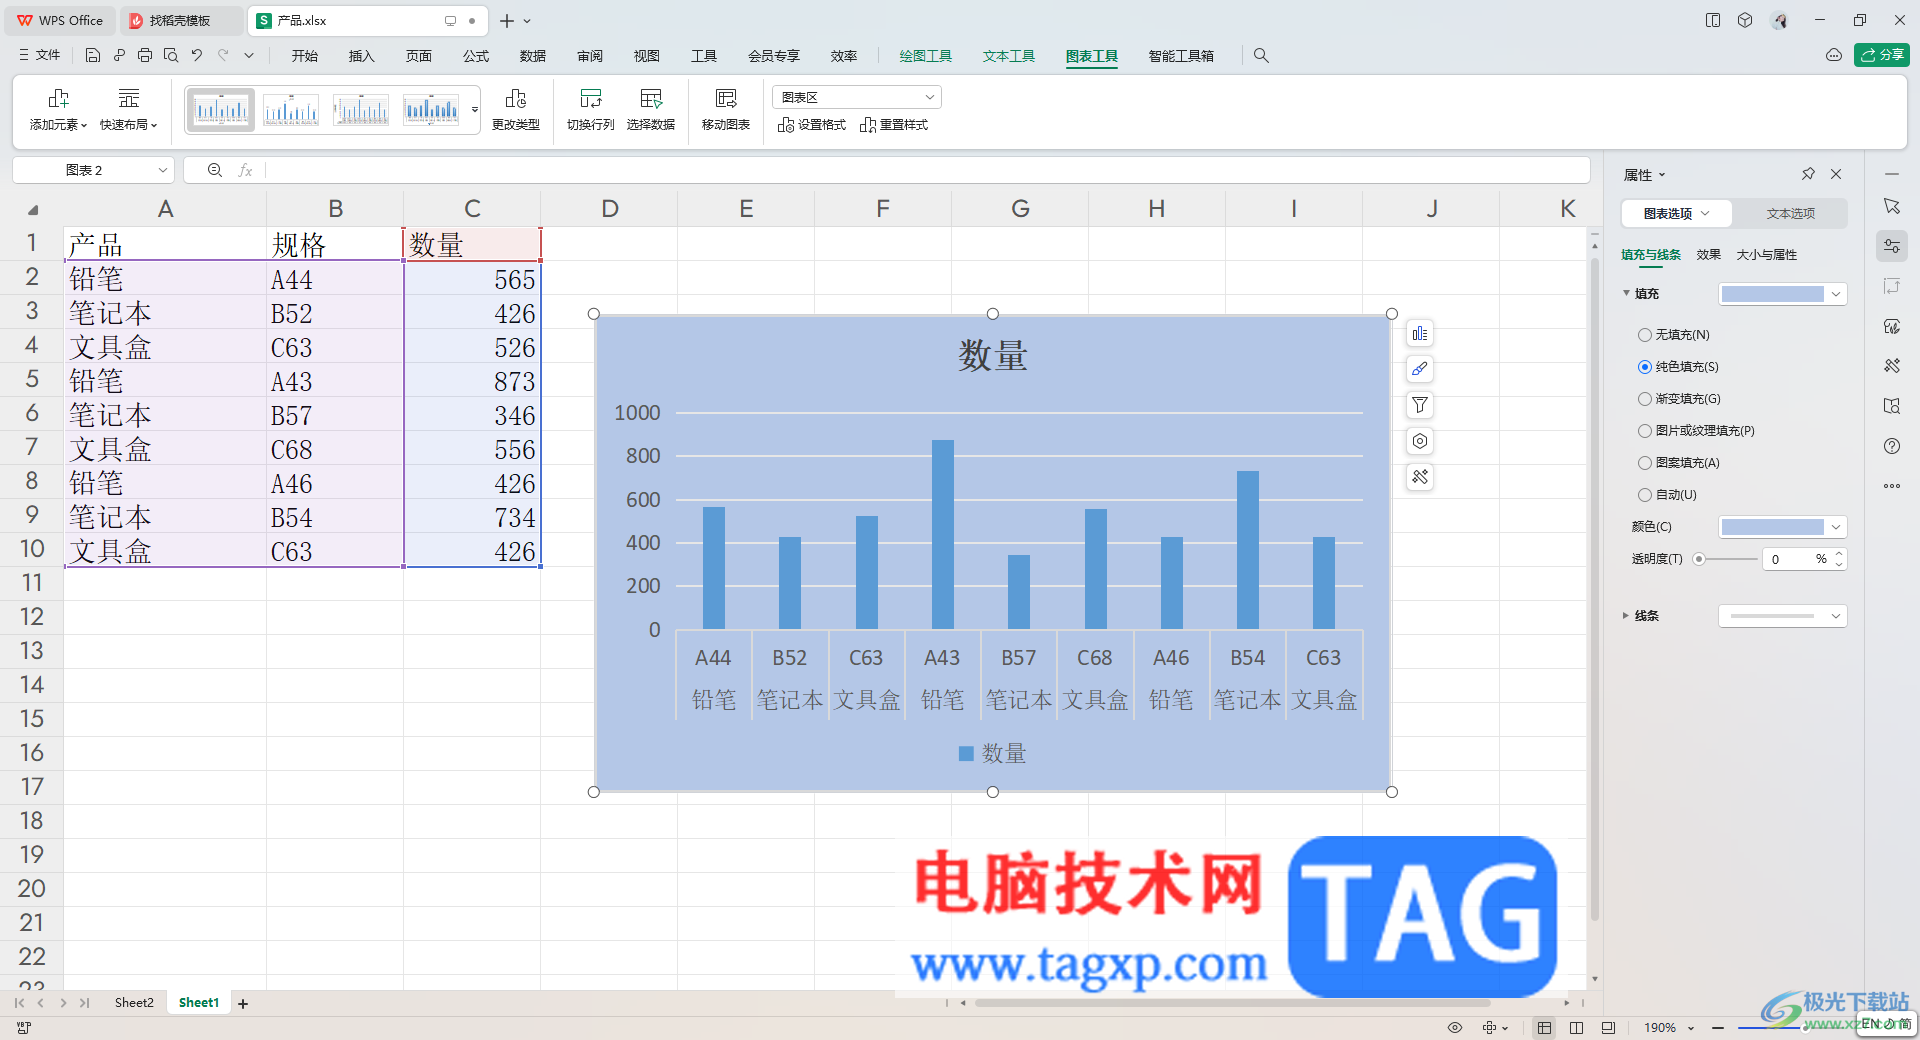Open the name box dropdown showing 图表 2
Screen dimensions: 1920x1040
[162, 170]
